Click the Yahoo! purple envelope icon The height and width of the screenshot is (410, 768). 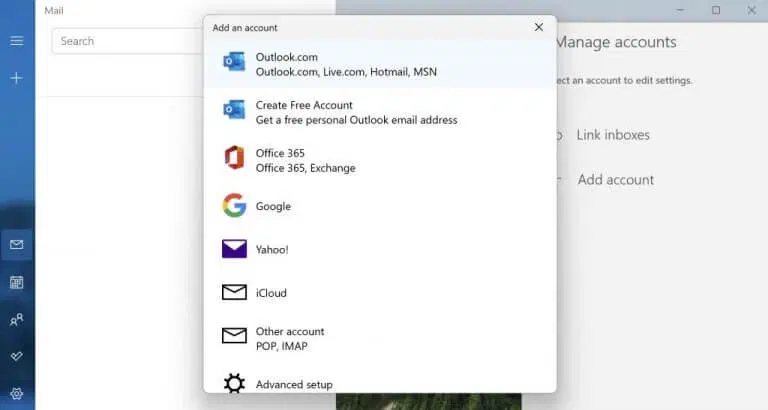234,249
